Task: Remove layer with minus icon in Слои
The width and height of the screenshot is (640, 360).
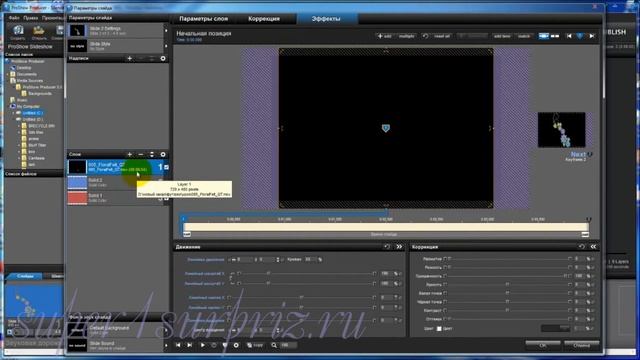Action: coord(141,154)
